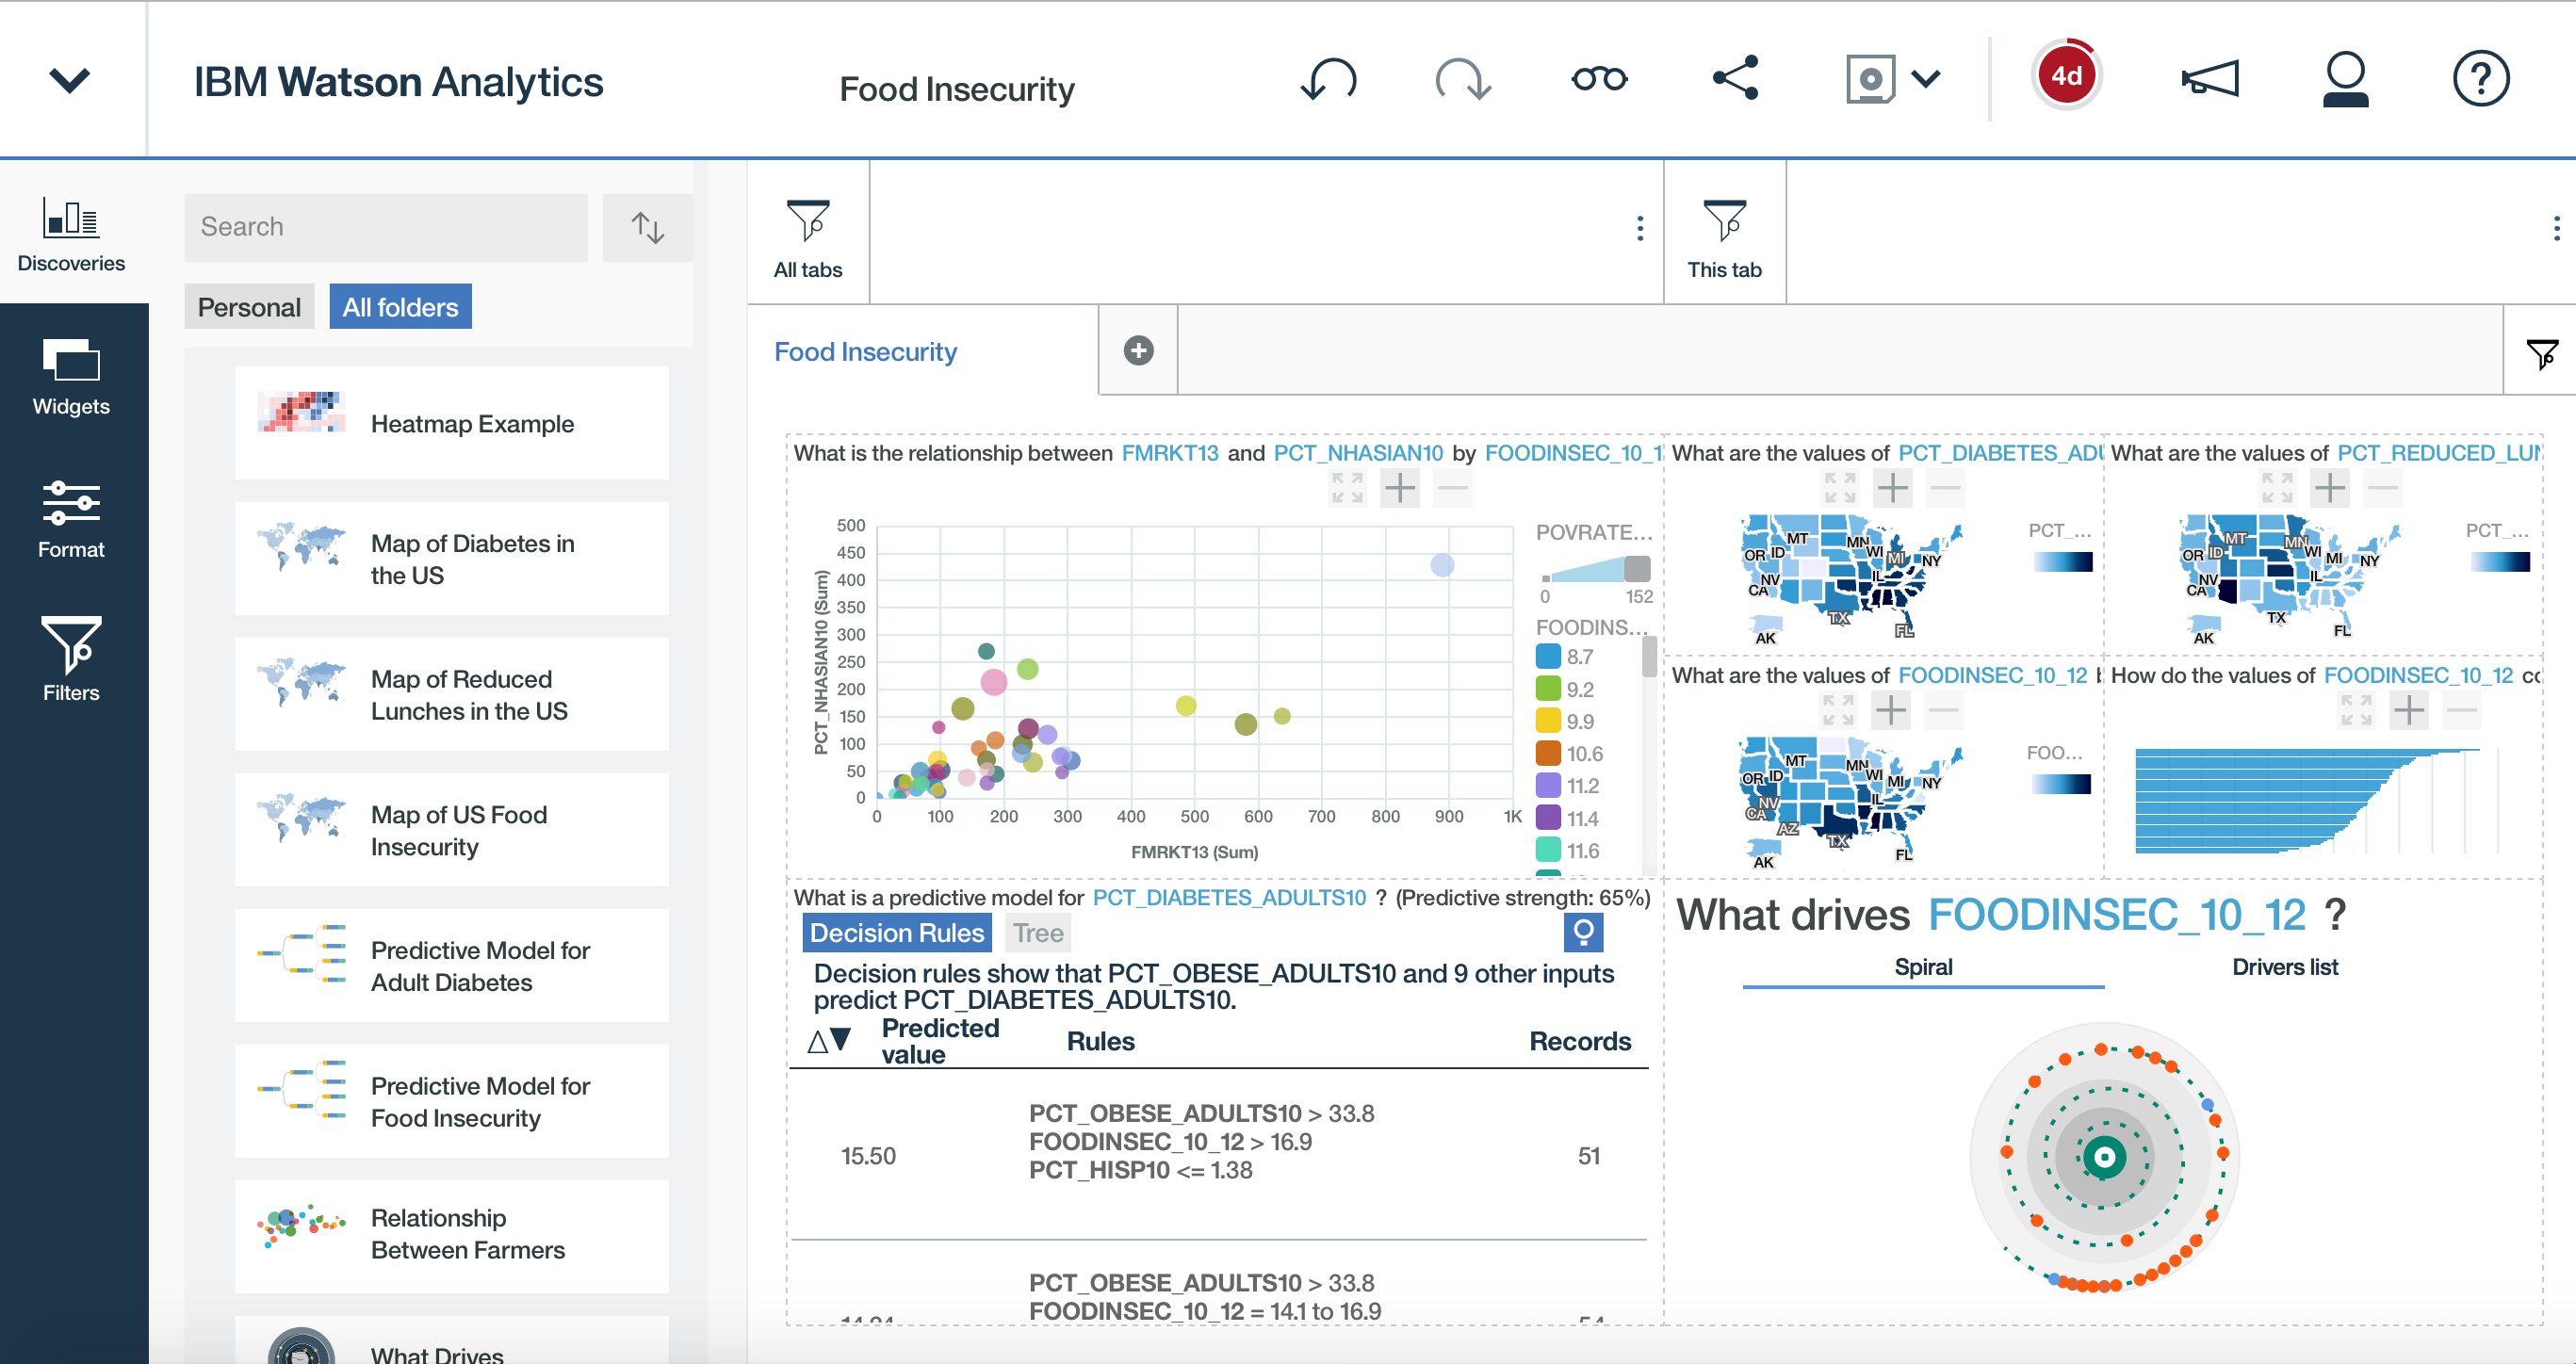Image resolution: width=2576 pixels, height=1364 pixels.
Task: Switch predictive model view to Tree
Action: pyautogui.click(x=1037, y=933)
